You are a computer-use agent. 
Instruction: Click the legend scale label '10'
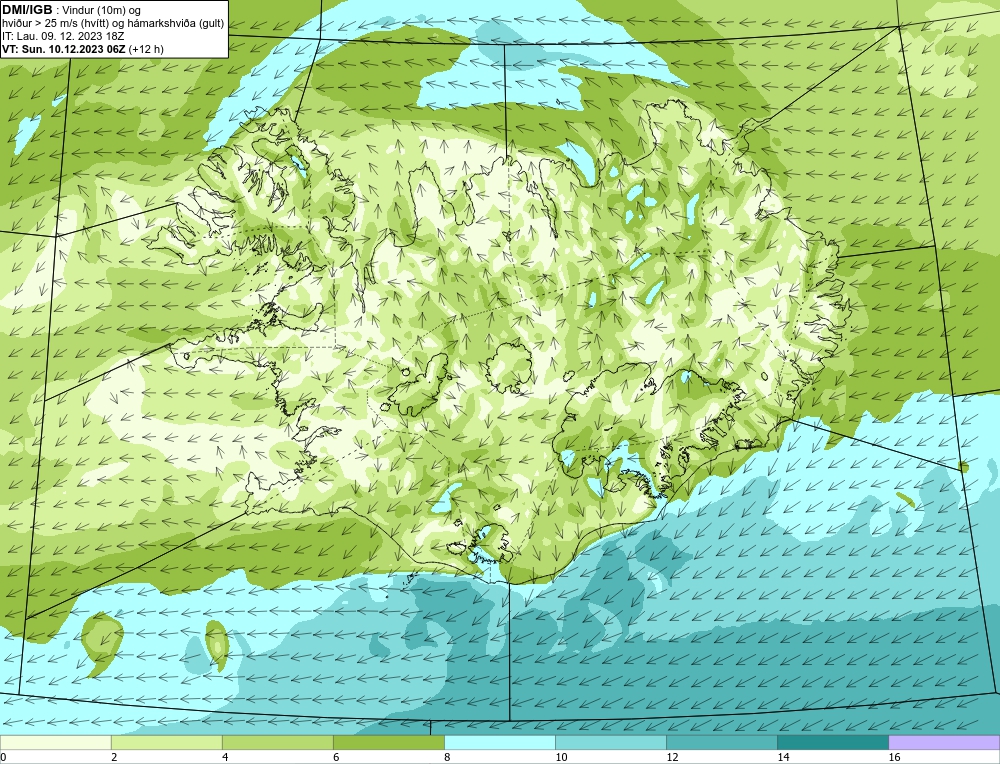(x=560, y=757)
